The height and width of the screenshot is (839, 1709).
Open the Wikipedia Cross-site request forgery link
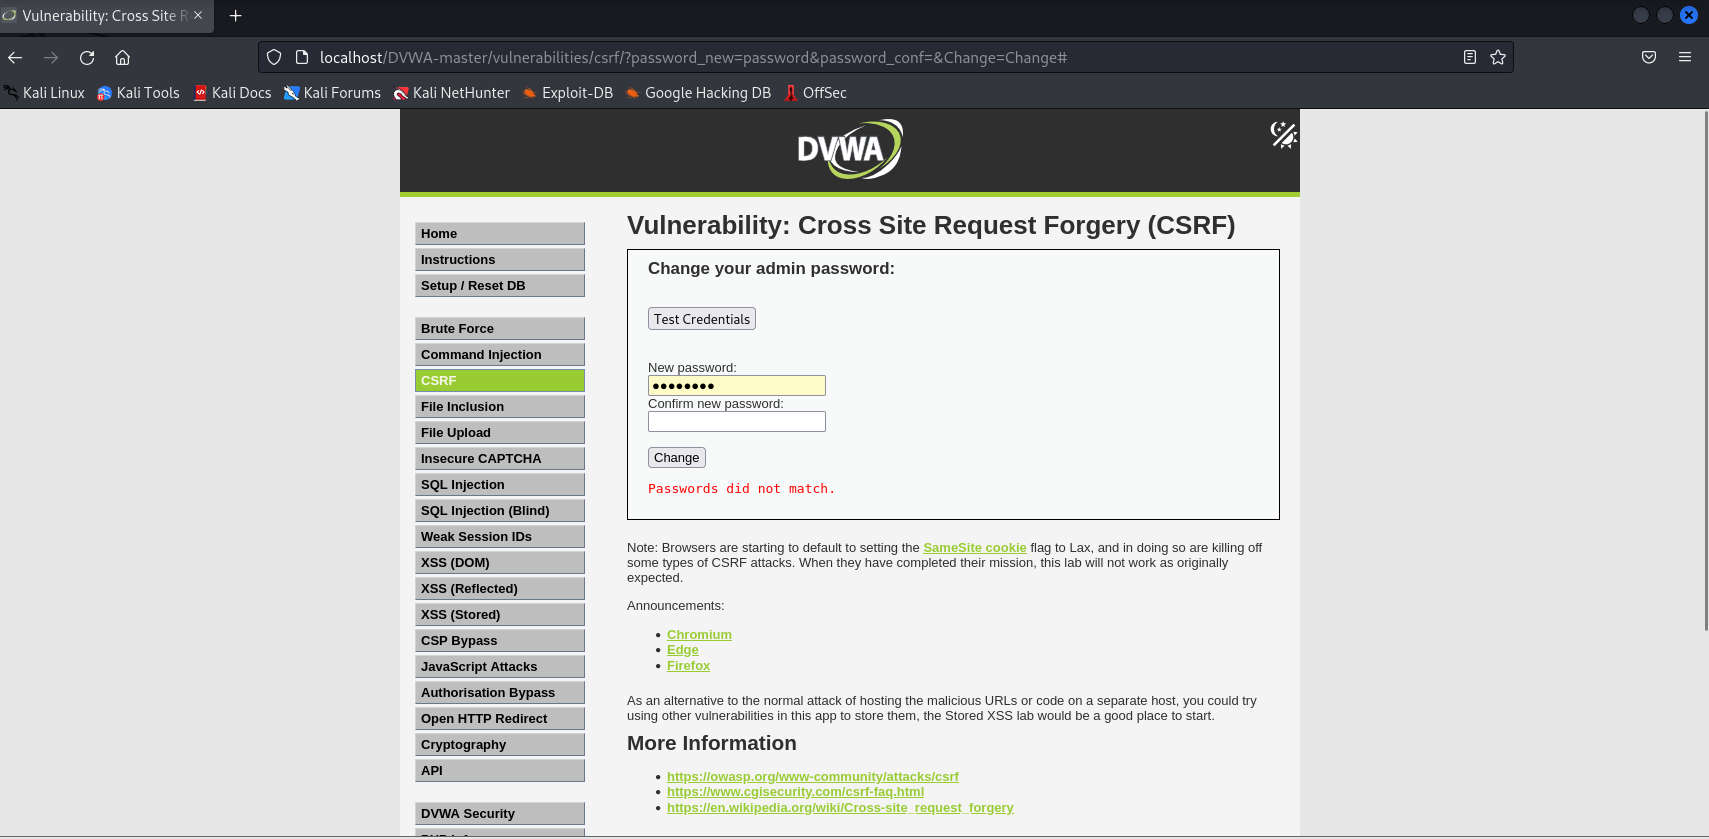tap(840, 808)
